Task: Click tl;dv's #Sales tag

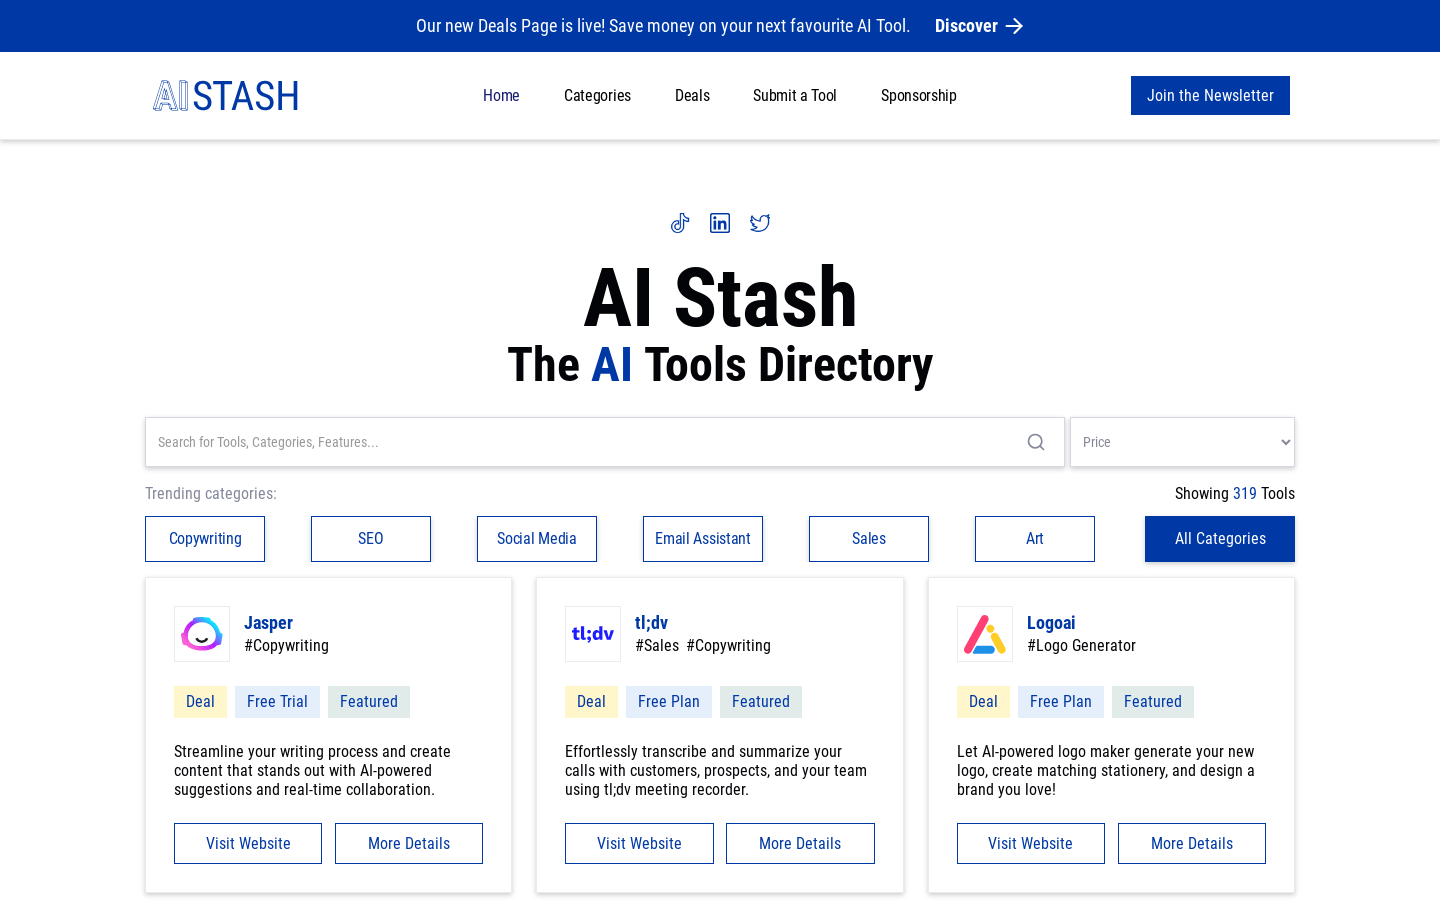Action: click(x=657, y=646)
